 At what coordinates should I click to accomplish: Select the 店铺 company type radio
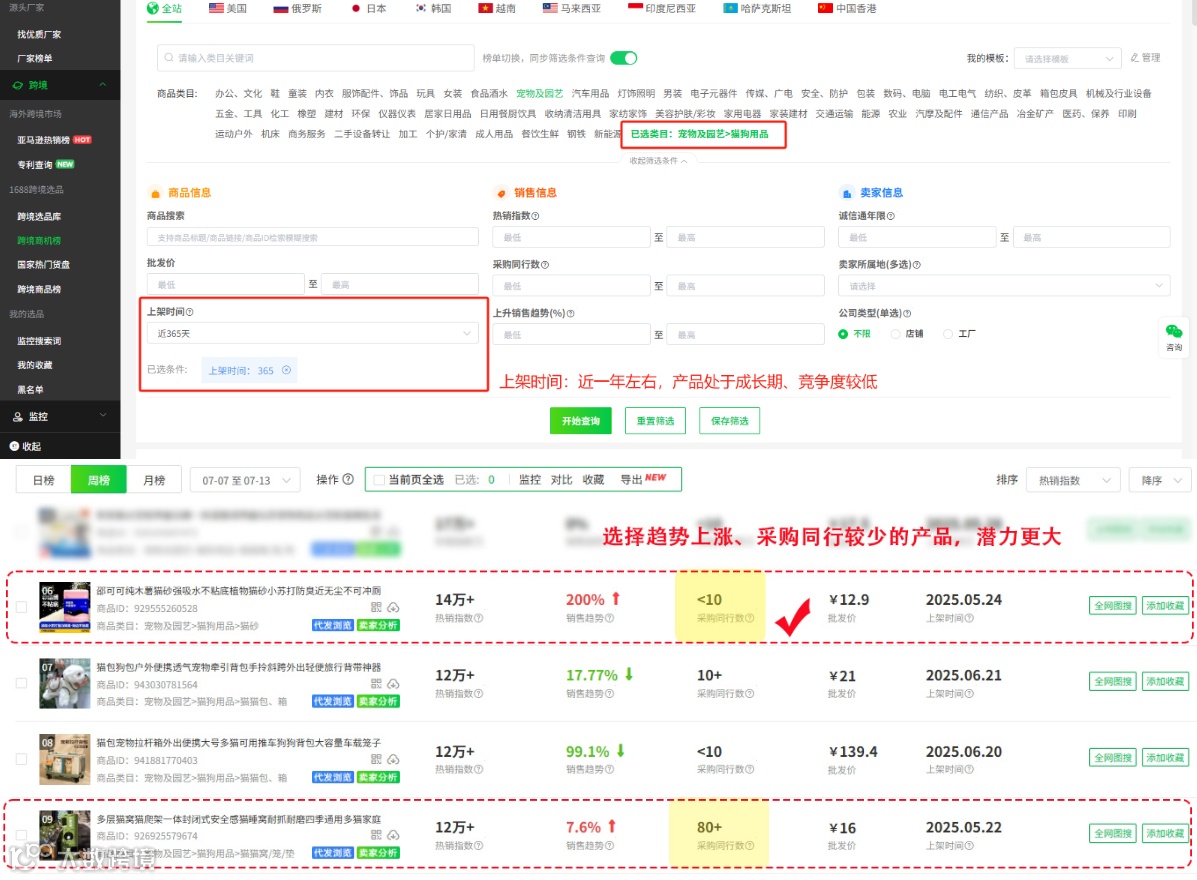tap(895, 334)
